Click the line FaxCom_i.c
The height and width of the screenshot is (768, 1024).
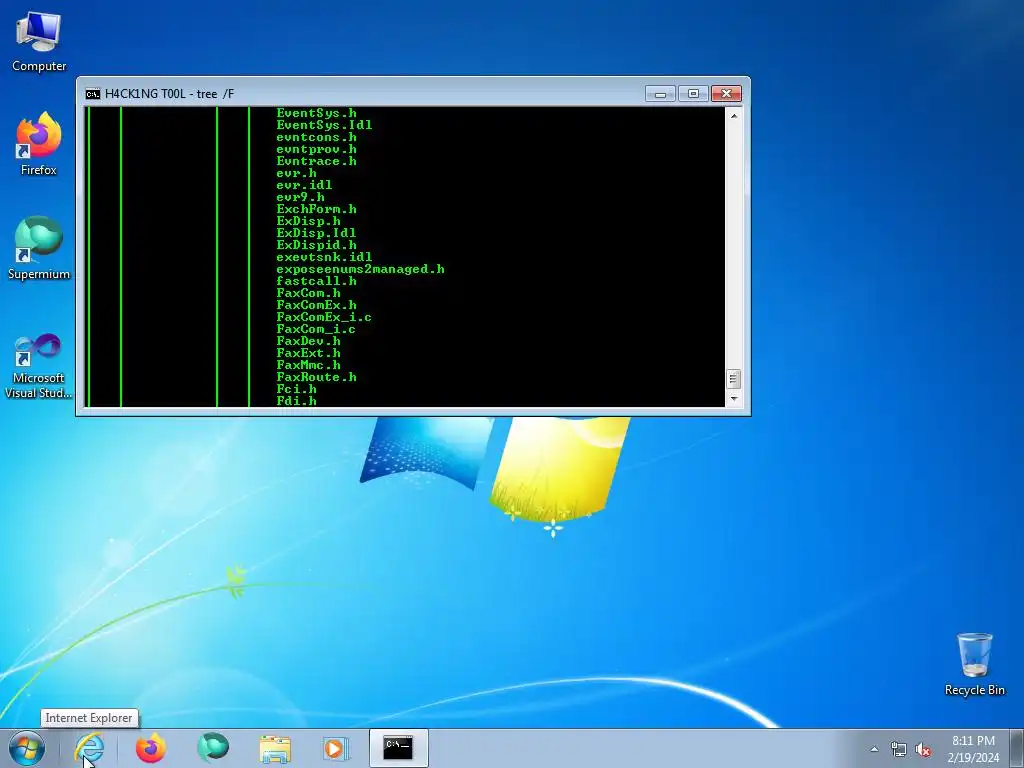[x=317, y=328]
